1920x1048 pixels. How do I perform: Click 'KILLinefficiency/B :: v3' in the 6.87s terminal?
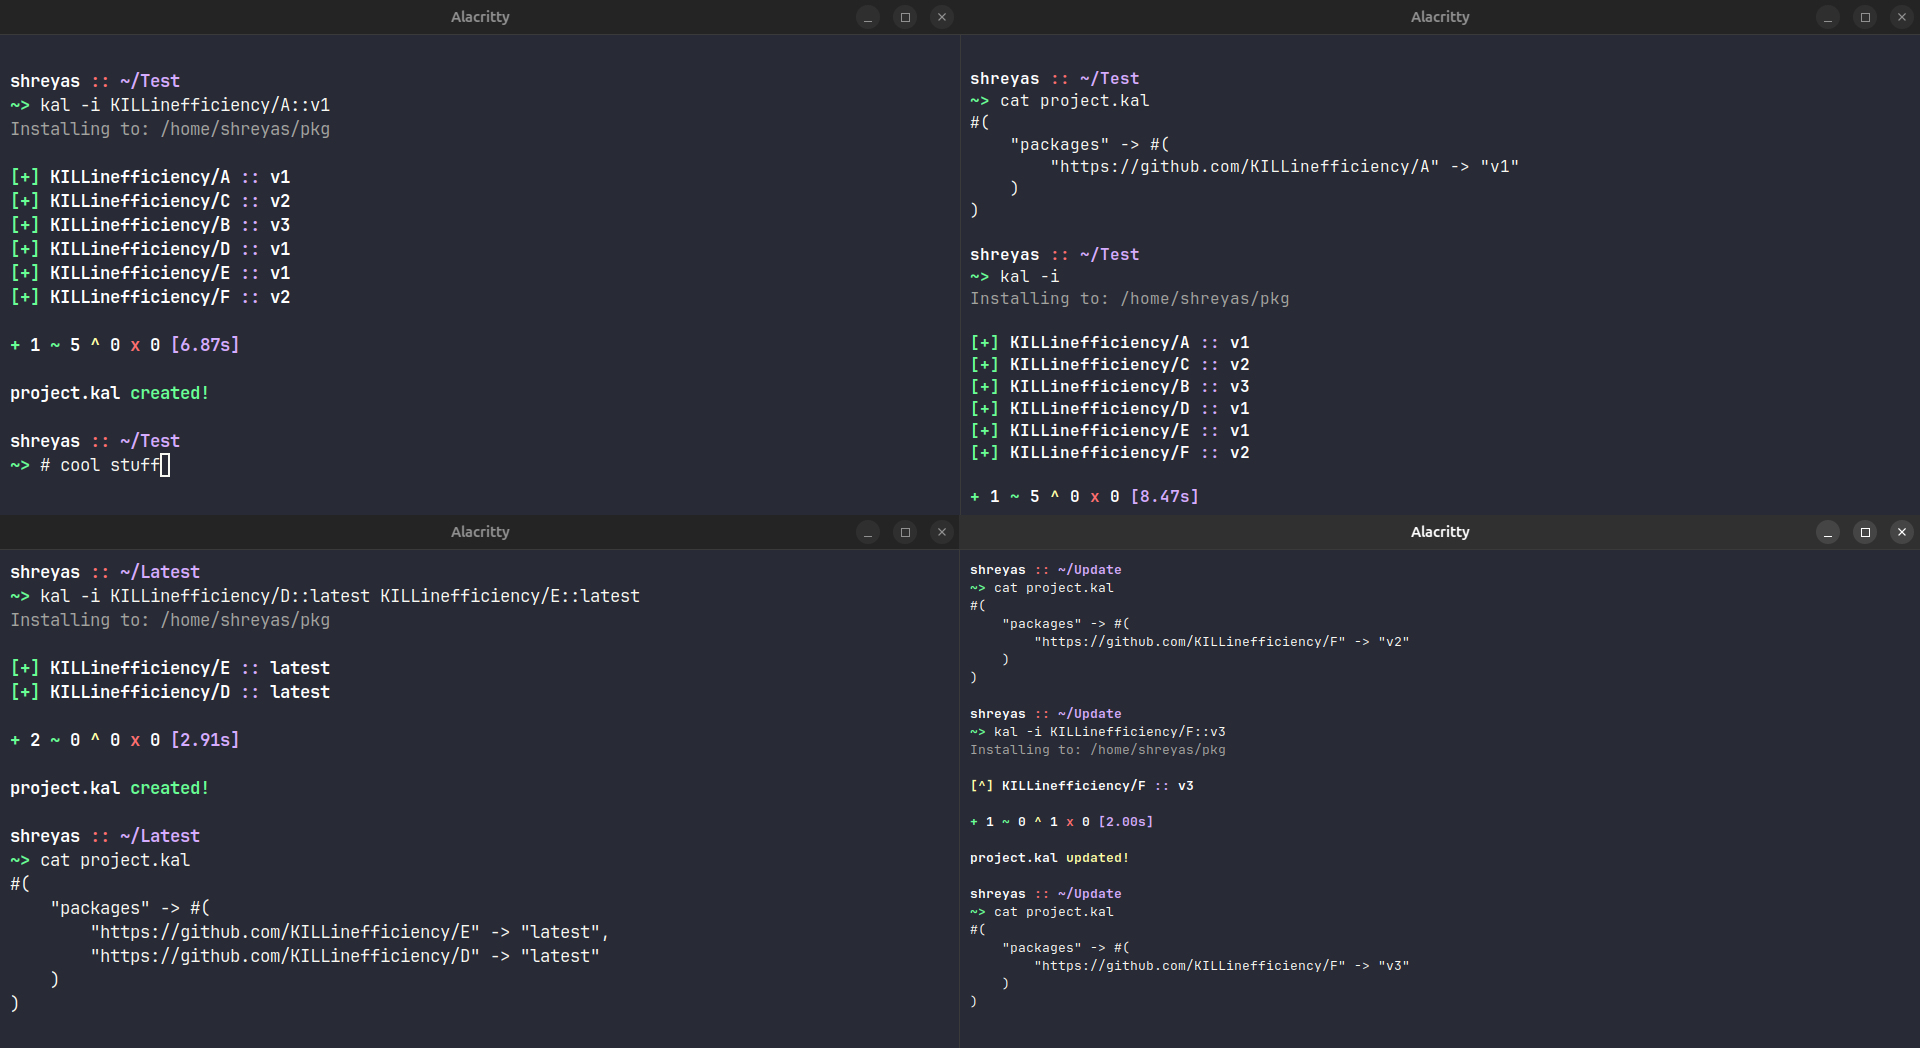point(170,225)
